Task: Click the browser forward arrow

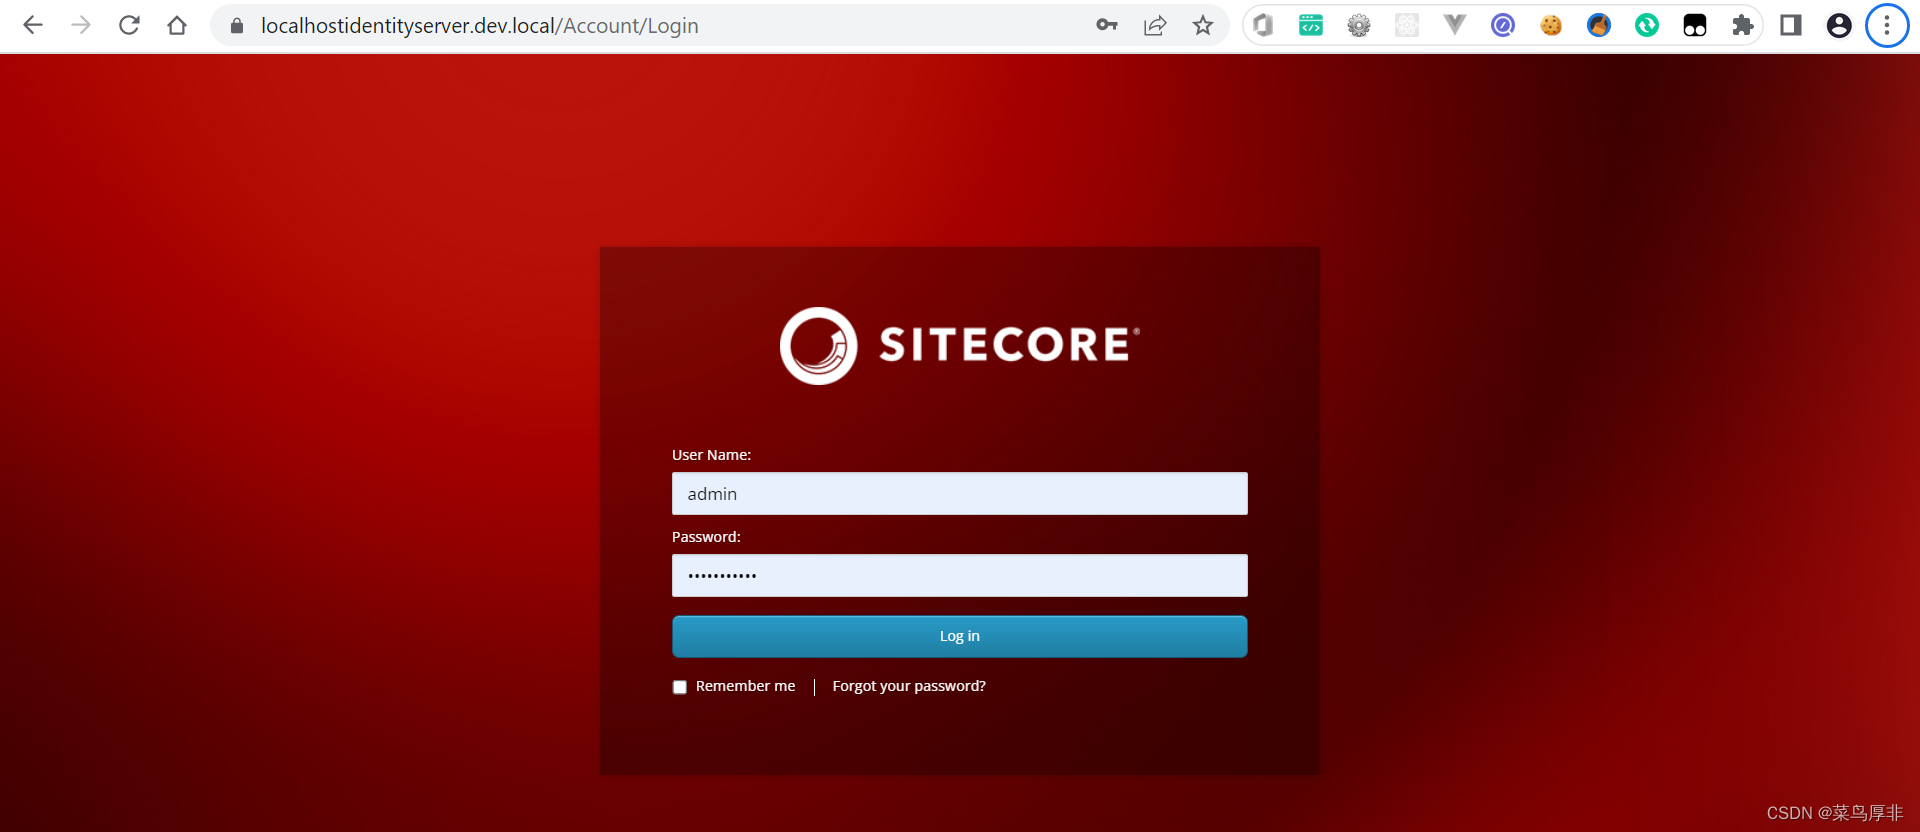Action: (81, 25)
